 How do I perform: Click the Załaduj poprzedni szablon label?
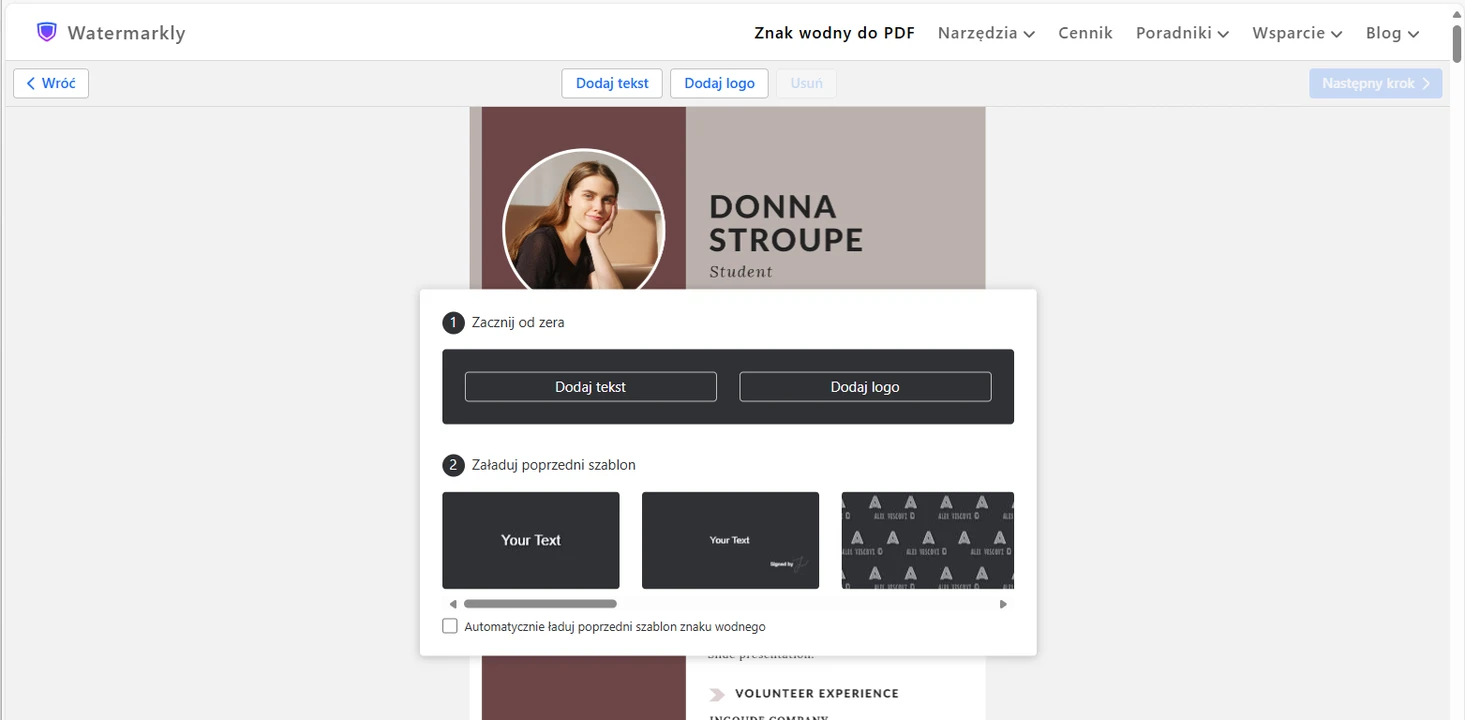pyautogui.click(x=554, y=465)
